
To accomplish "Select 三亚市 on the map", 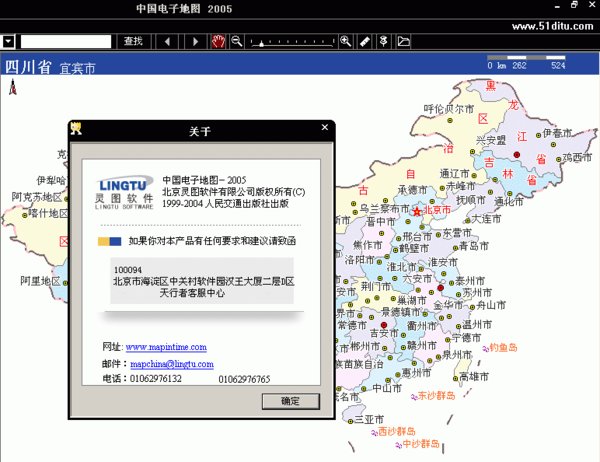I will 369,420.
